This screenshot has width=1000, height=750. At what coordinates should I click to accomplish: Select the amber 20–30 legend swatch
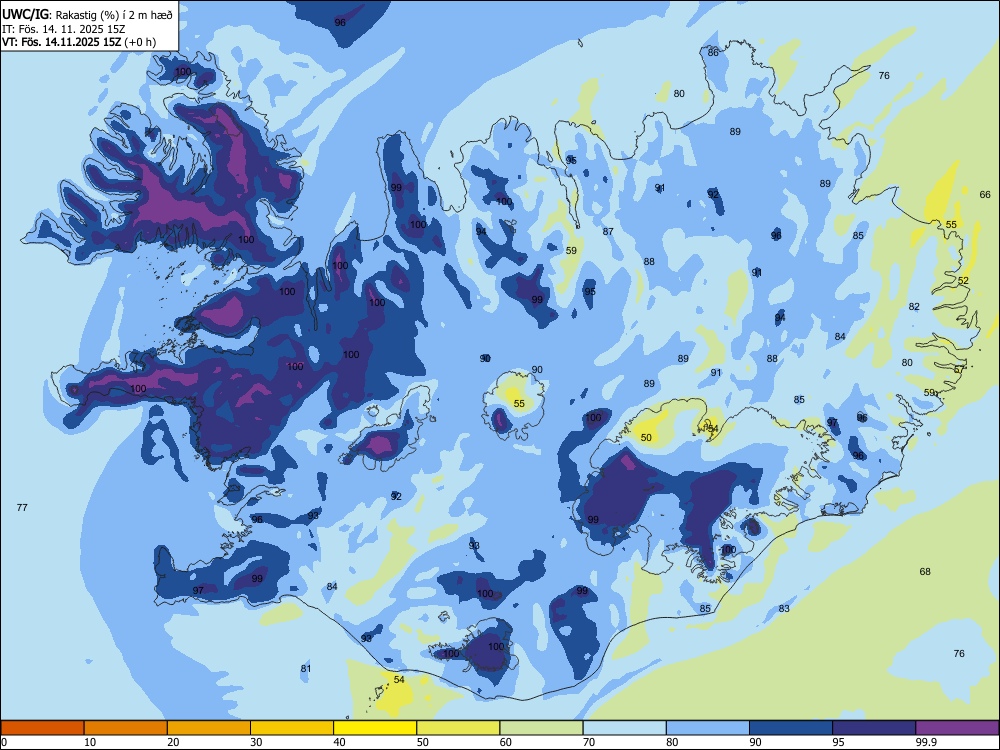click(209, 728)
